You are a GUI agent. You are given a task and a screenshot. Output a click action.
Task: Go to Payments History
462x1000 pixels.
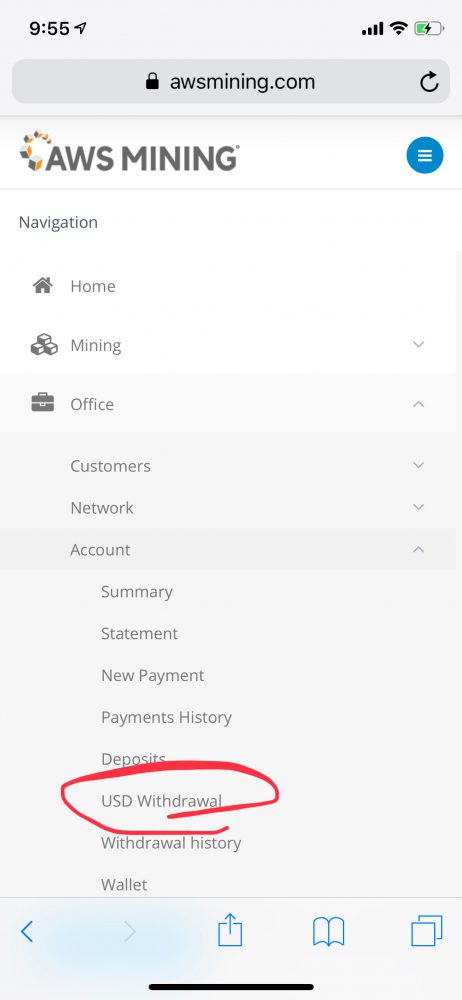coord(166,717)
